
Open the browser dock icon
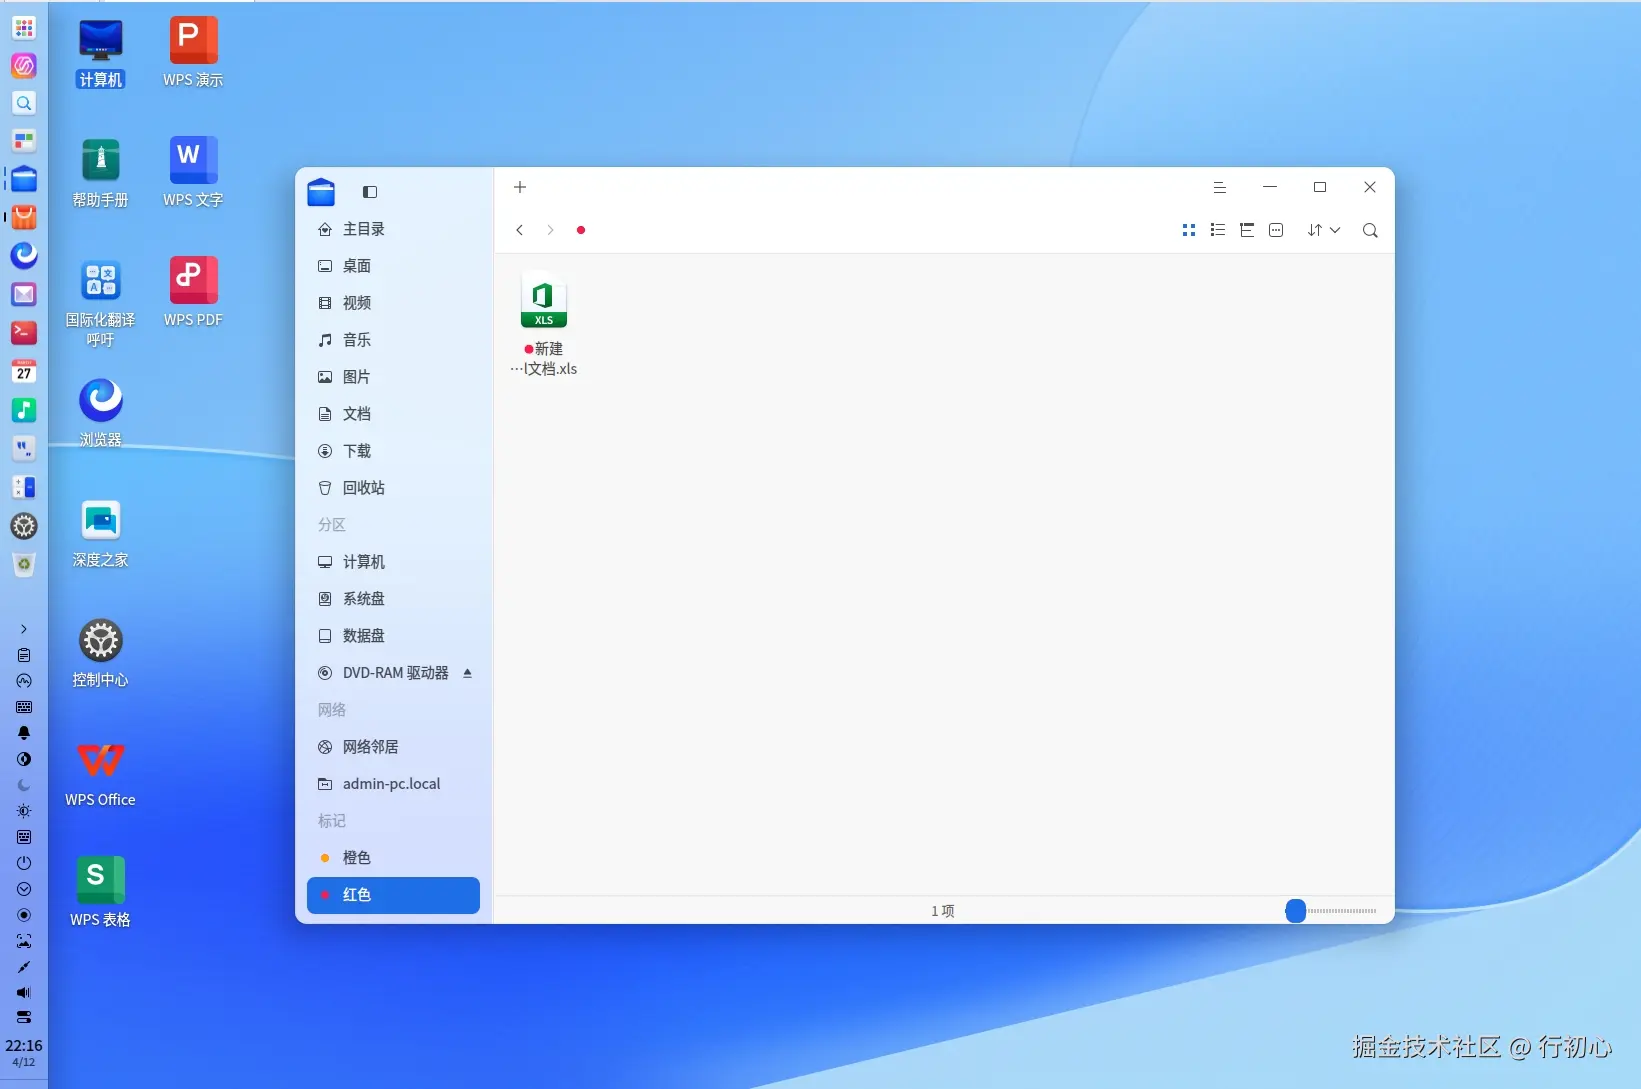tap(24, 256)
